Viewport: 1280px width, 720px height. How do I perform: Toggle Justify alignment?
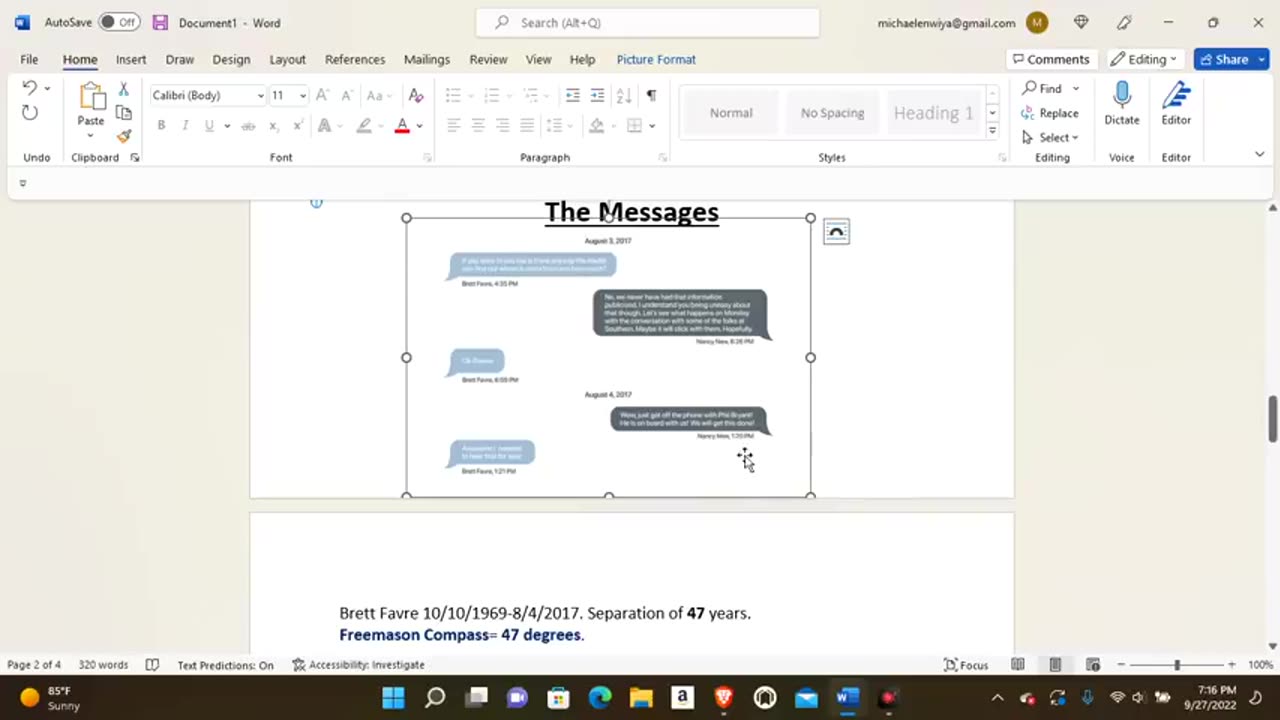527,126
